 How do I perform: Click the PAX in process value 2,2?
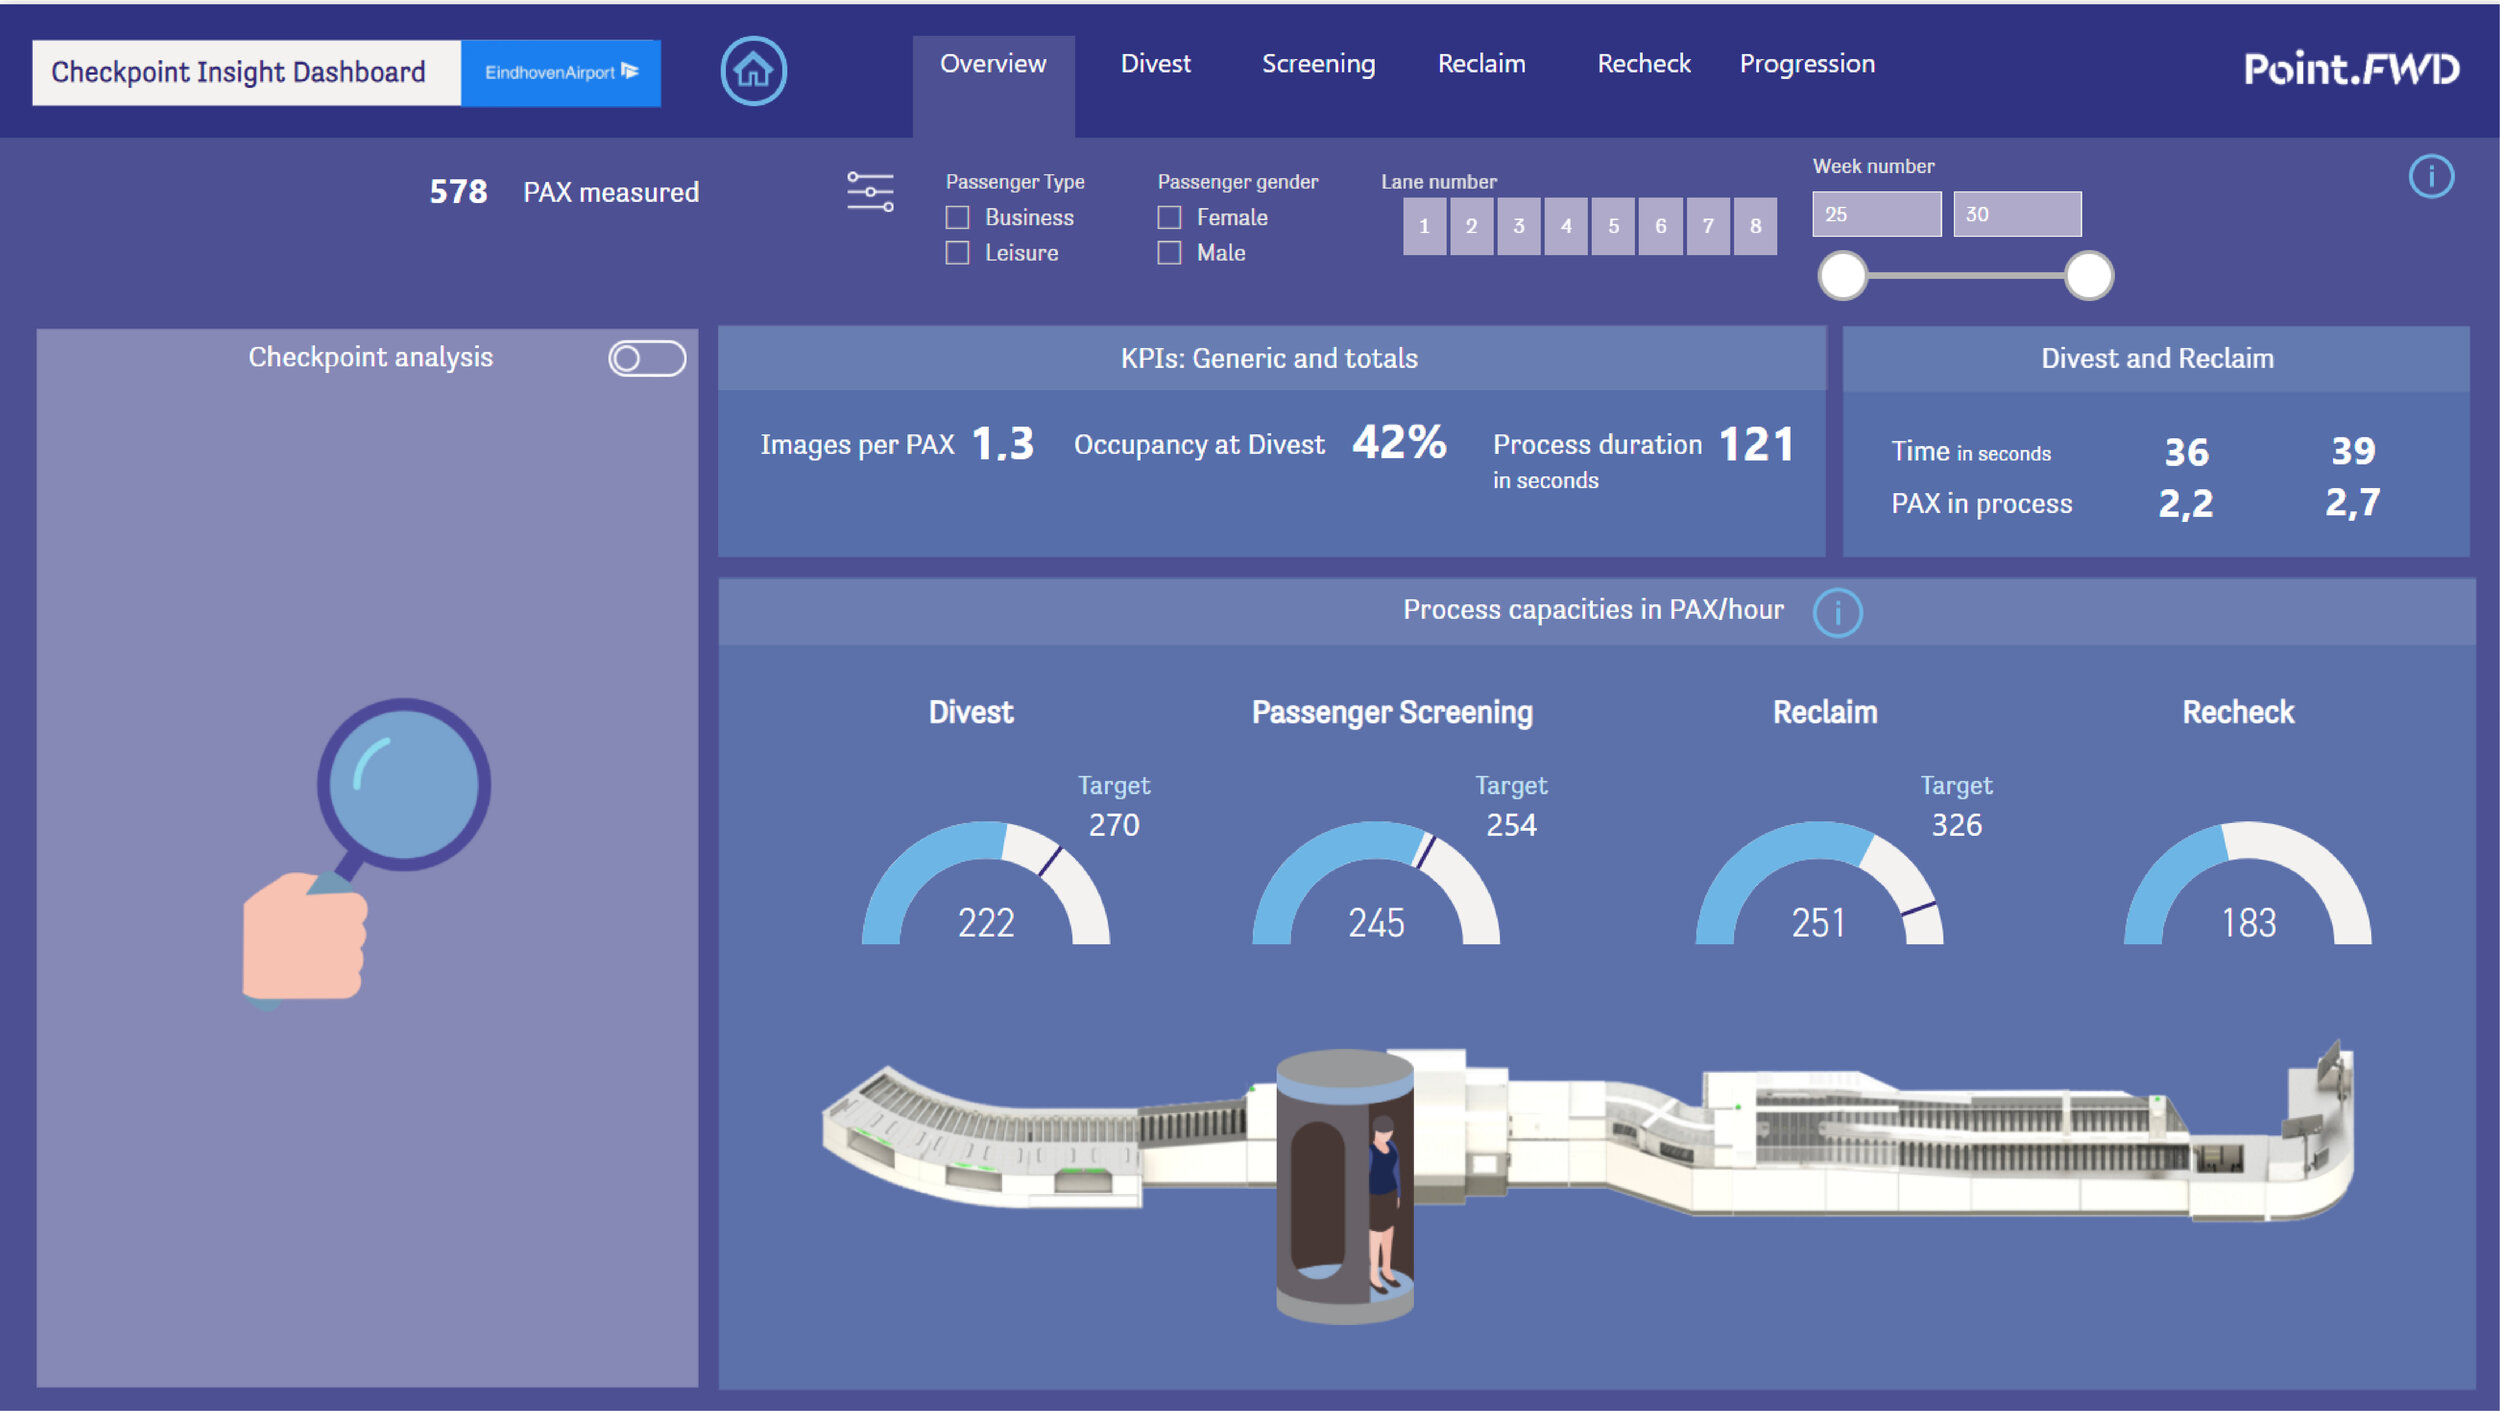pyautogui.click(x=2186, y=503)
